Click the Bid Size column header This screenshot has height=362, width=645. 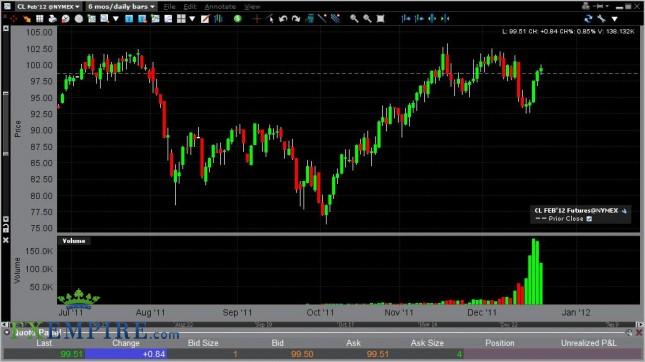pyautogui.click(x=203, y=343)
